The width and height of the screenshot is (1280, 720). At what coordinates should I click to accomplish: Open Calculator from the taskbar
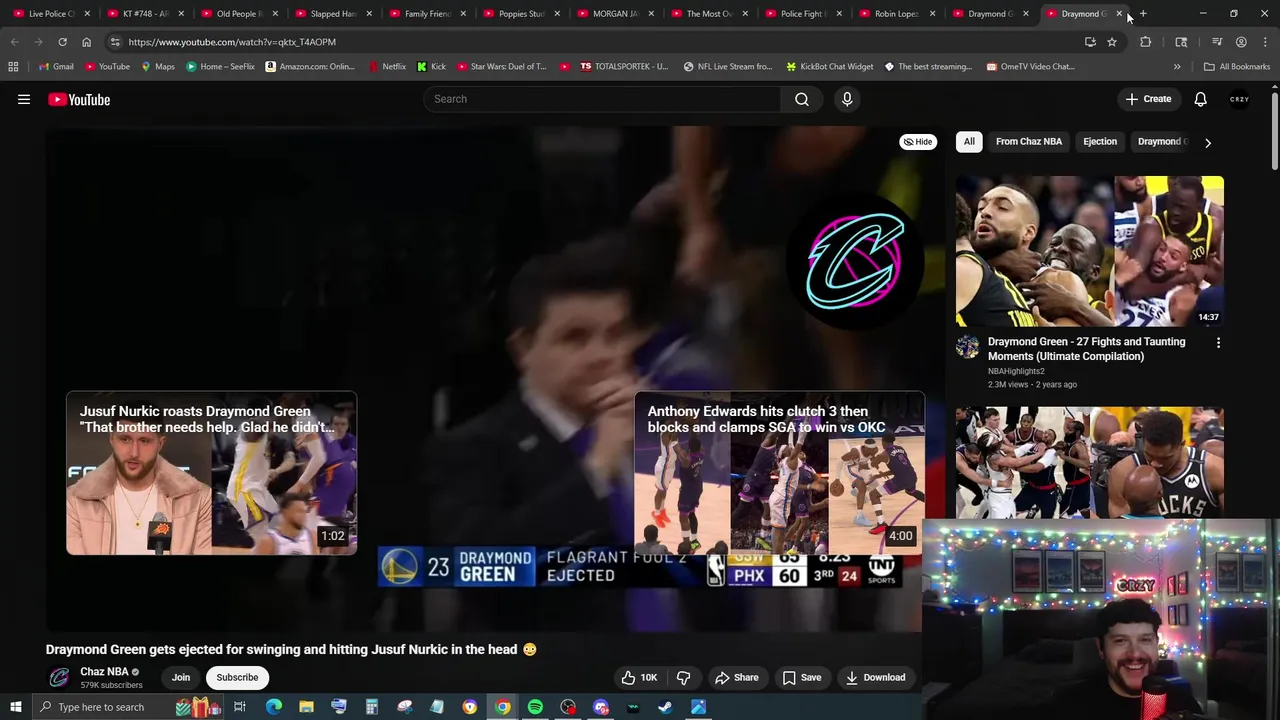(371, 707)
